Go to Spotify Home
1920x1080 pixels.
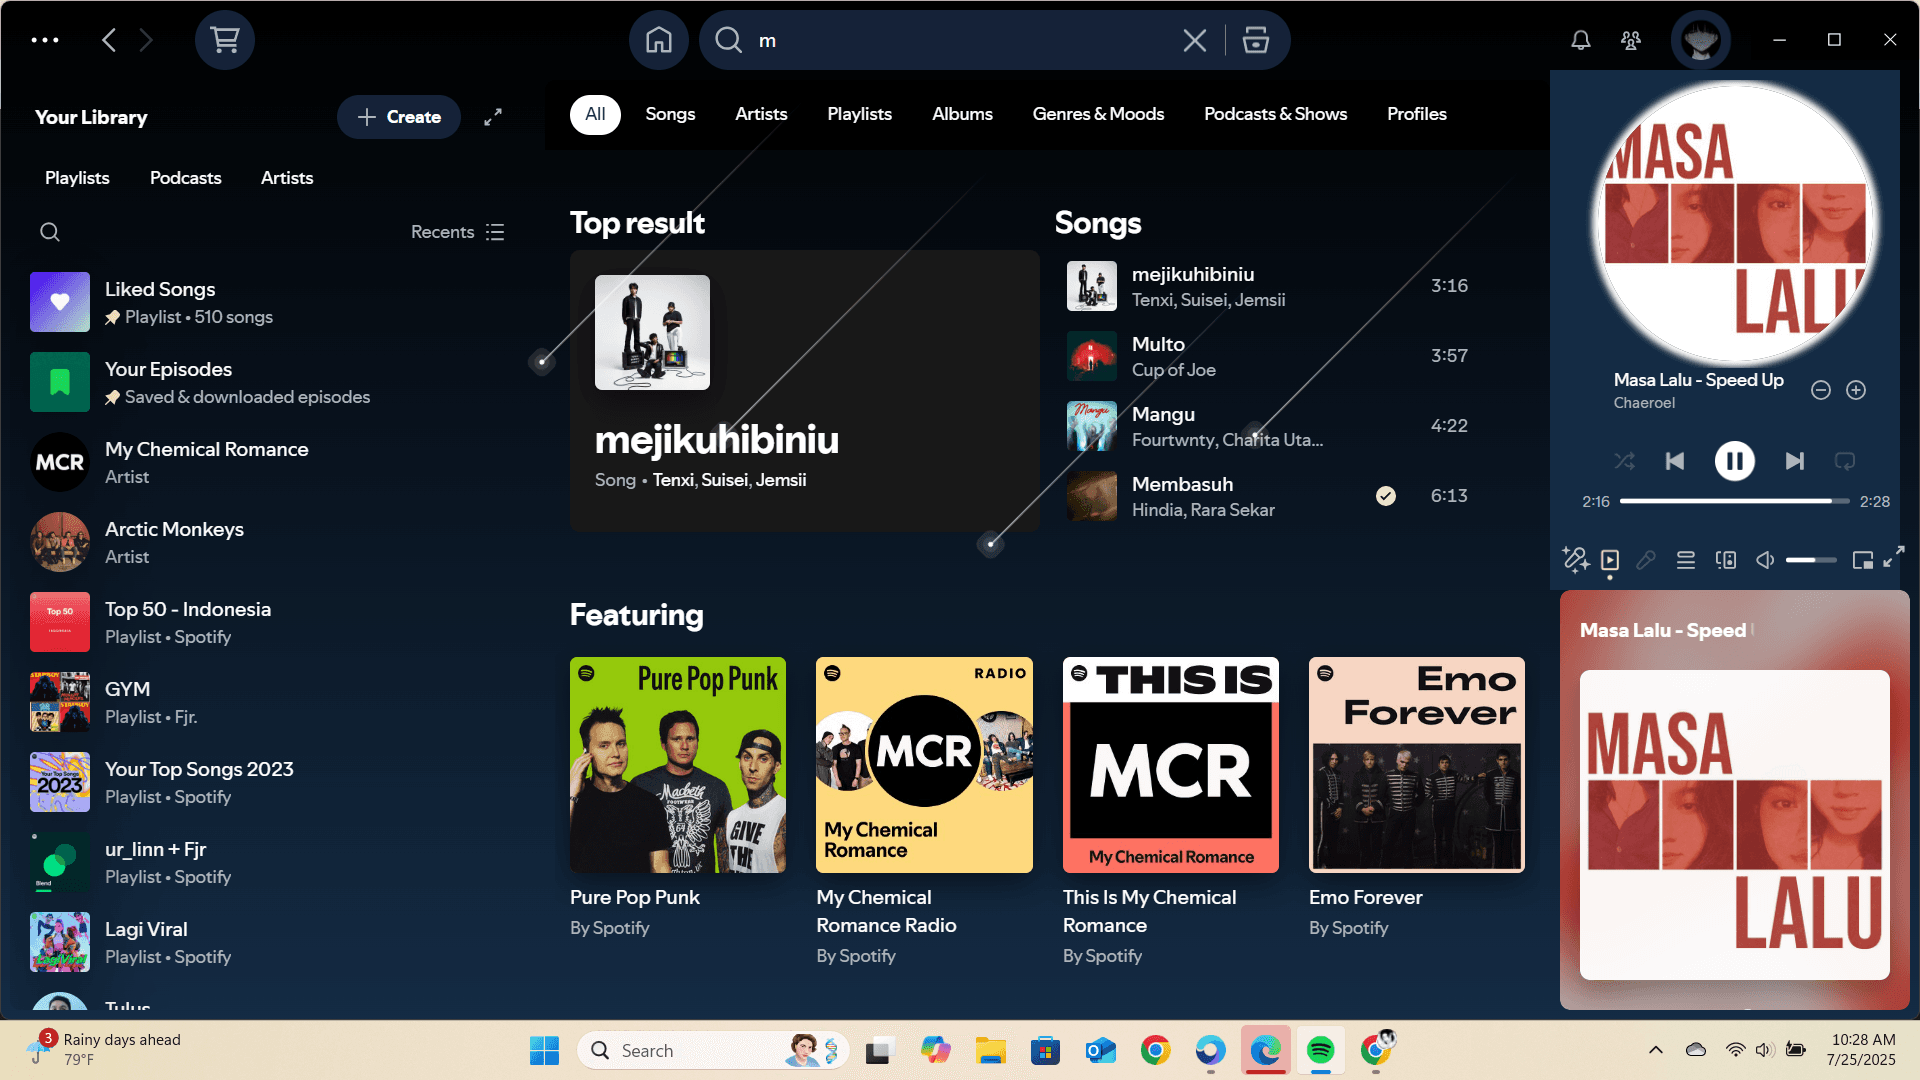tap(659, 40)
